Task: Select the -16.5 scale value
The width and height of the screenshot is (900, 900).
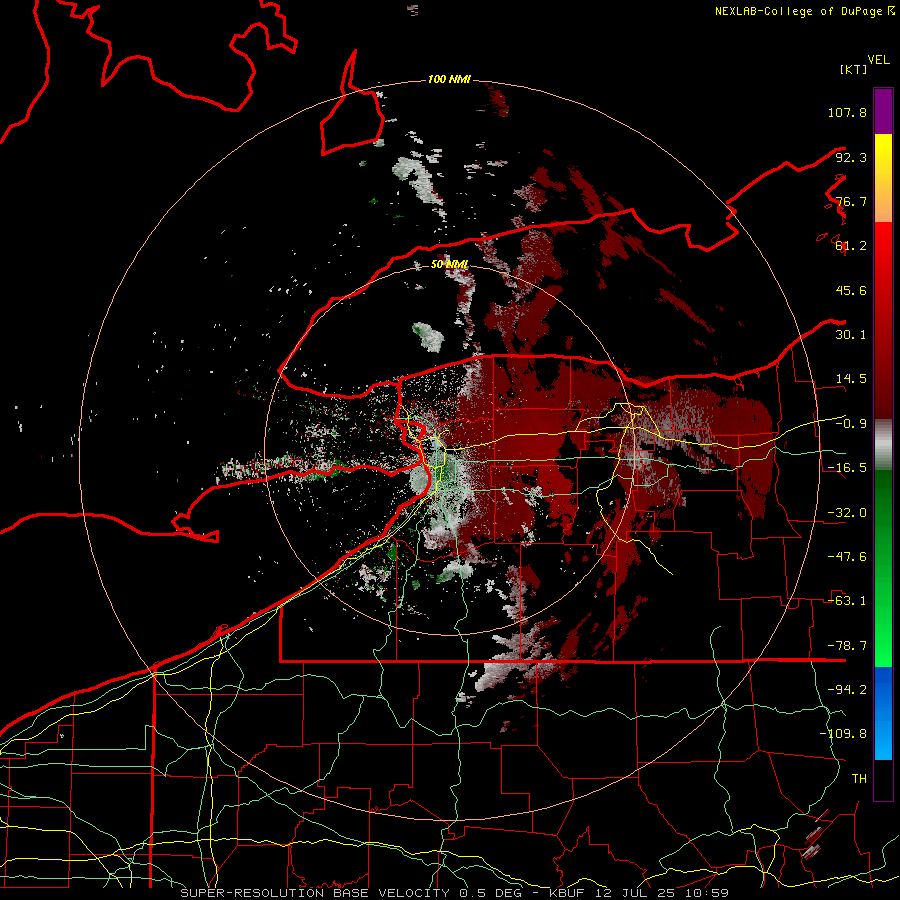Action: click(847, 468)
